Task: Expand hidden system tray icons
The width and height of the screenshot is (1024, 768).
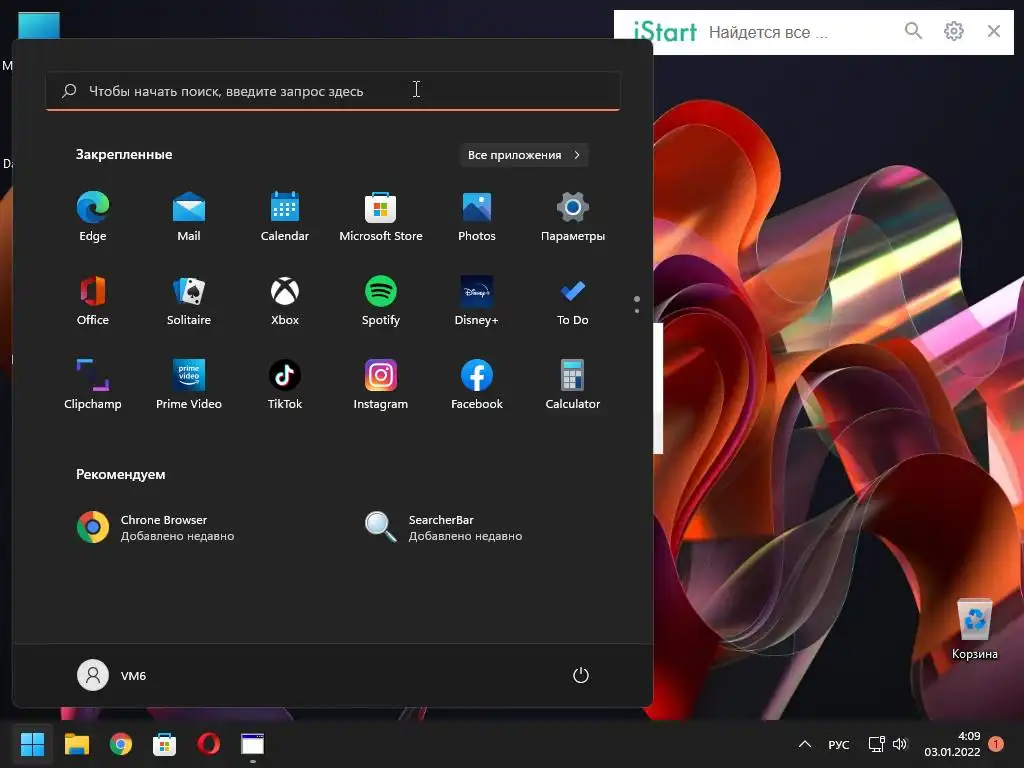Action: (805, 744)
